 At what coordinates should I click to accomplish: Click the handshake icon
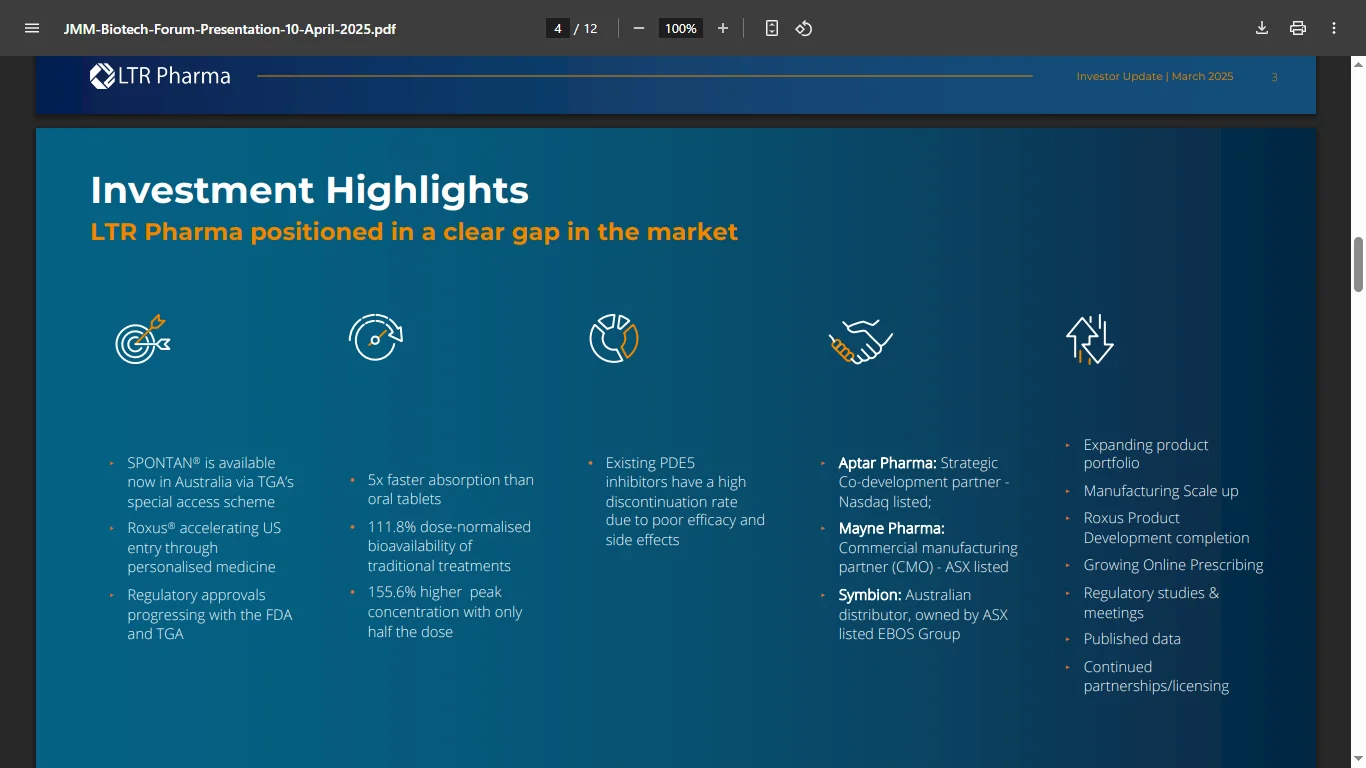pyautogui.click(x=860, y=340)
